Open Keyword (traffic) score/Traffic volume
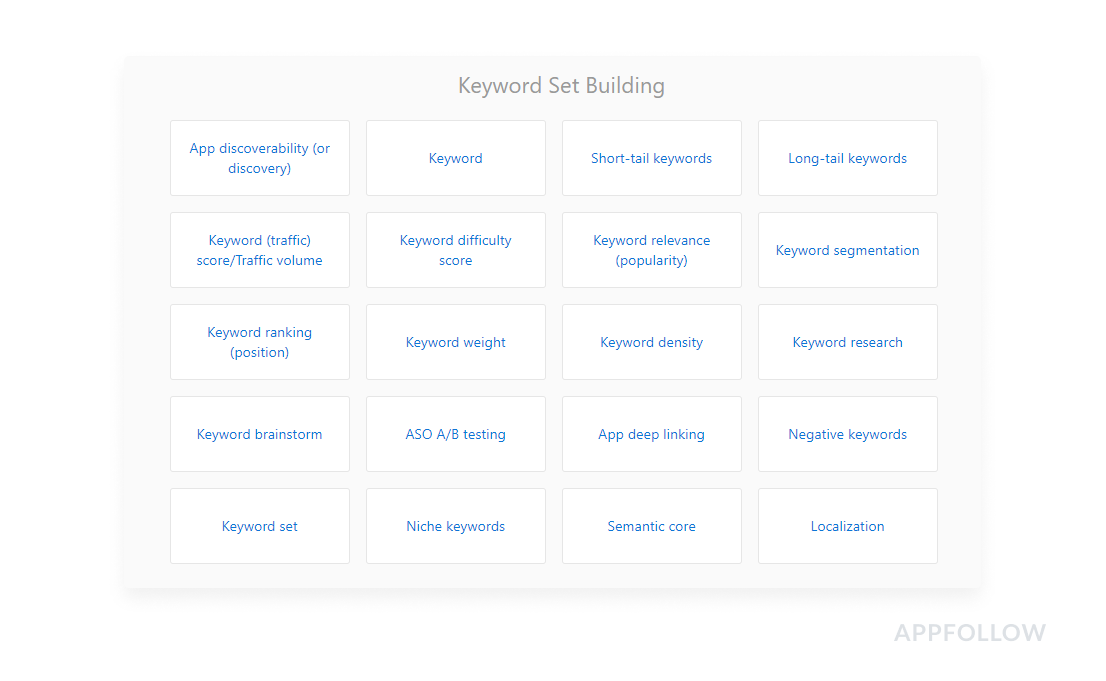Screen dimensions: 1106x681 click(x=260, y=250)
